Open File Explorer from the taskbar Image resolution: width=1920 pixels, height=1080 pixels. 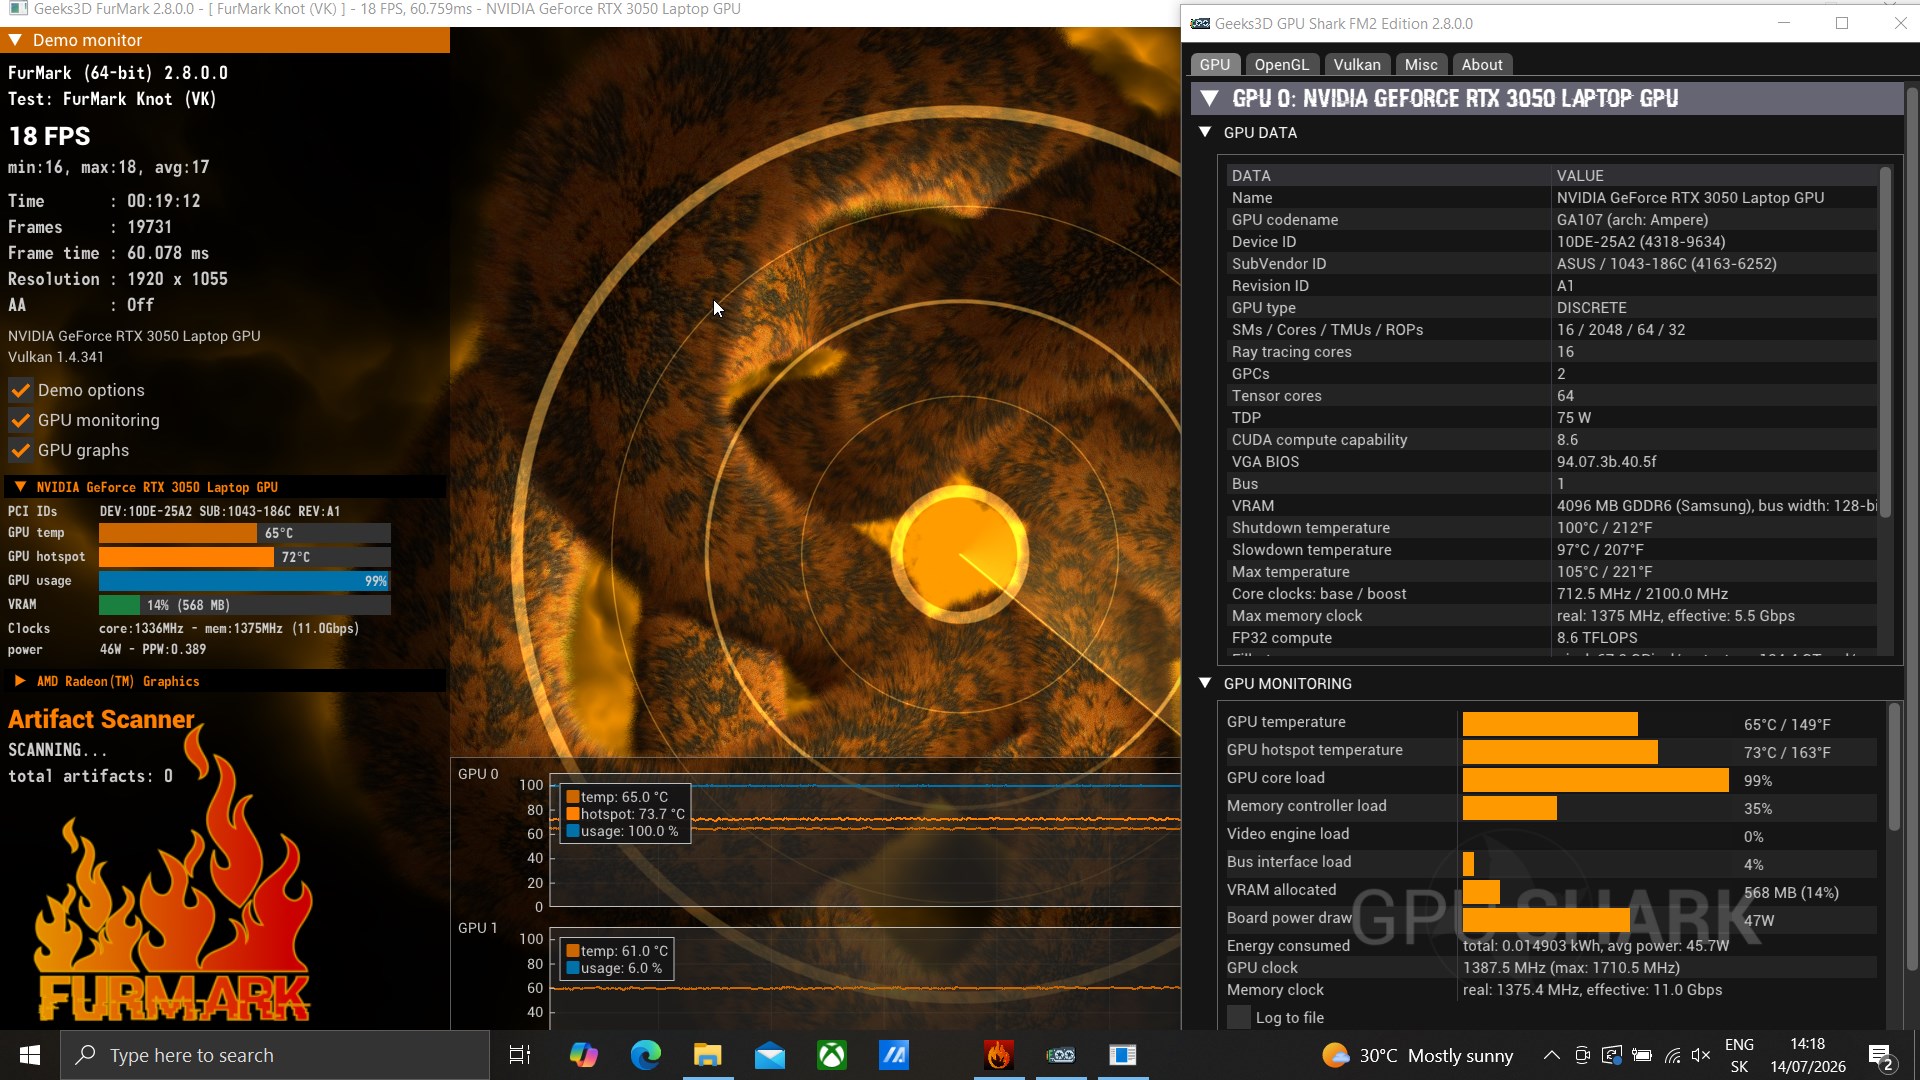(x=707, y=1055)
